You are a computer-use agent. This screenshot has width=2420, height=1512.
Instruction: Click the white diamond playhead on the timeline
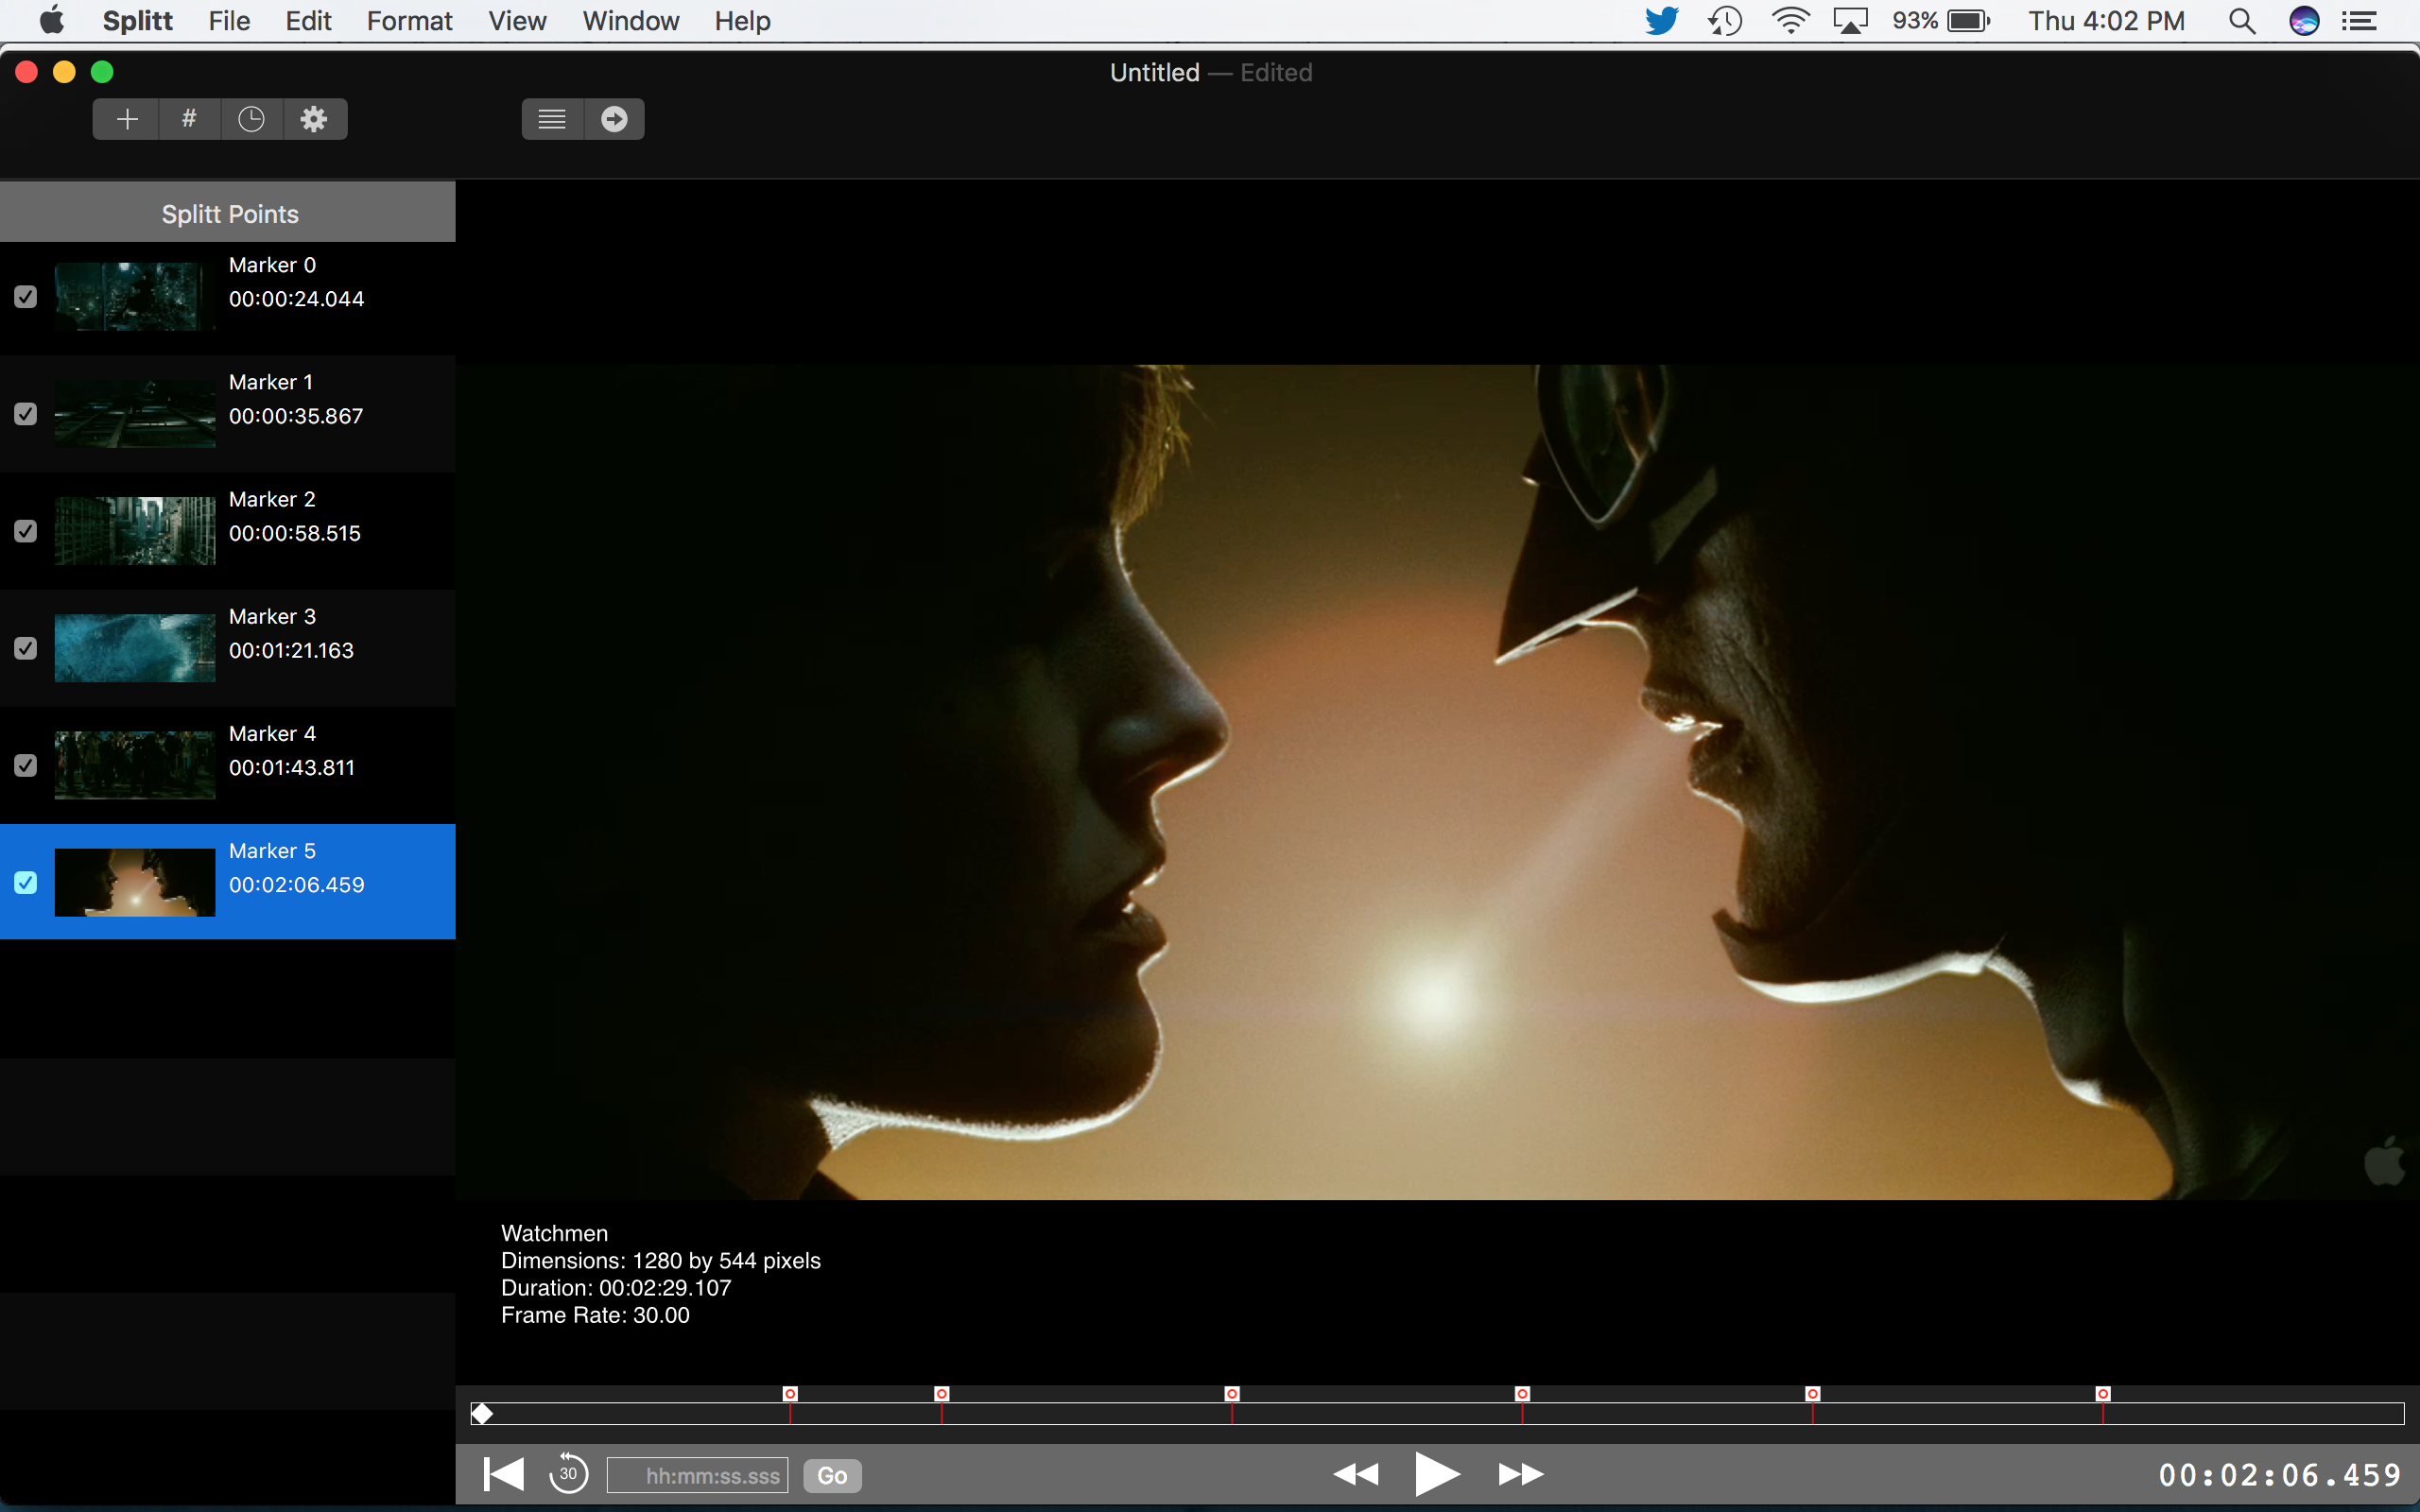pos(482,1413)
